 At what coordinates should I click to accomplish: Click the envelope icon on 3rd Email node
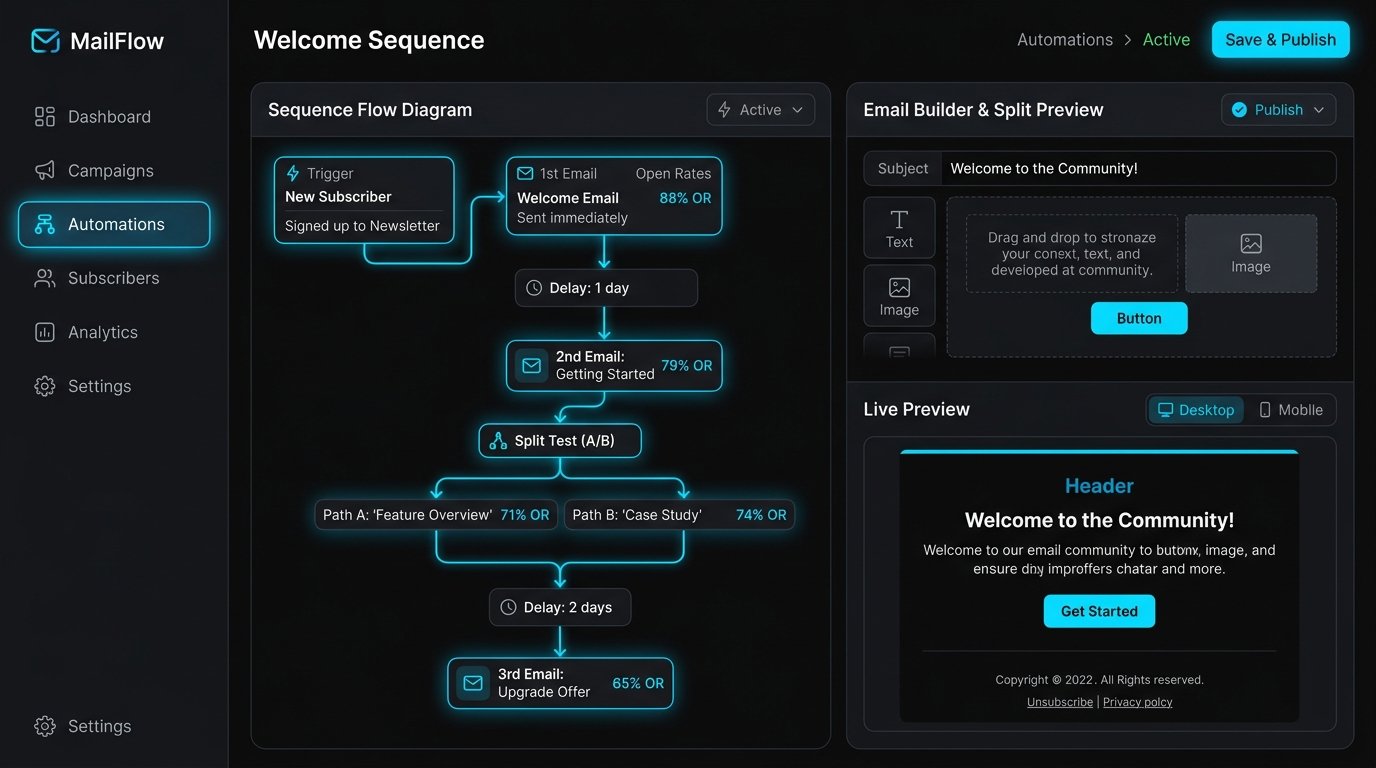pyautogui.click(x=473, y=683)
